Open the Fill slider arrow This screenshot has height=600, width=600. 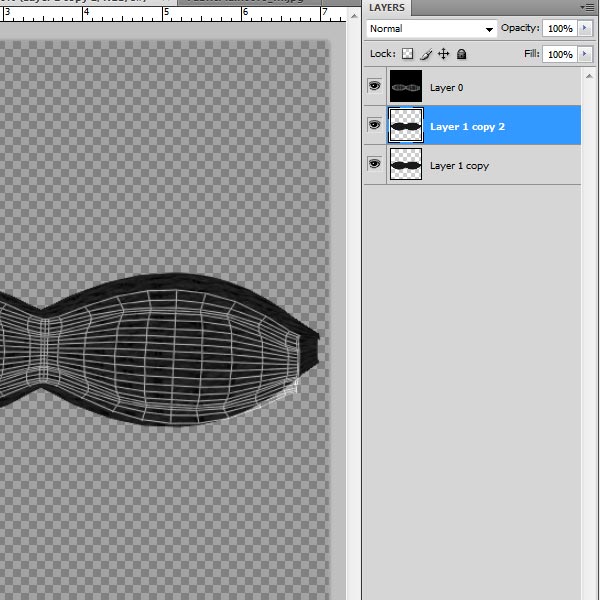pyautogui.click(x=584, y=54)
